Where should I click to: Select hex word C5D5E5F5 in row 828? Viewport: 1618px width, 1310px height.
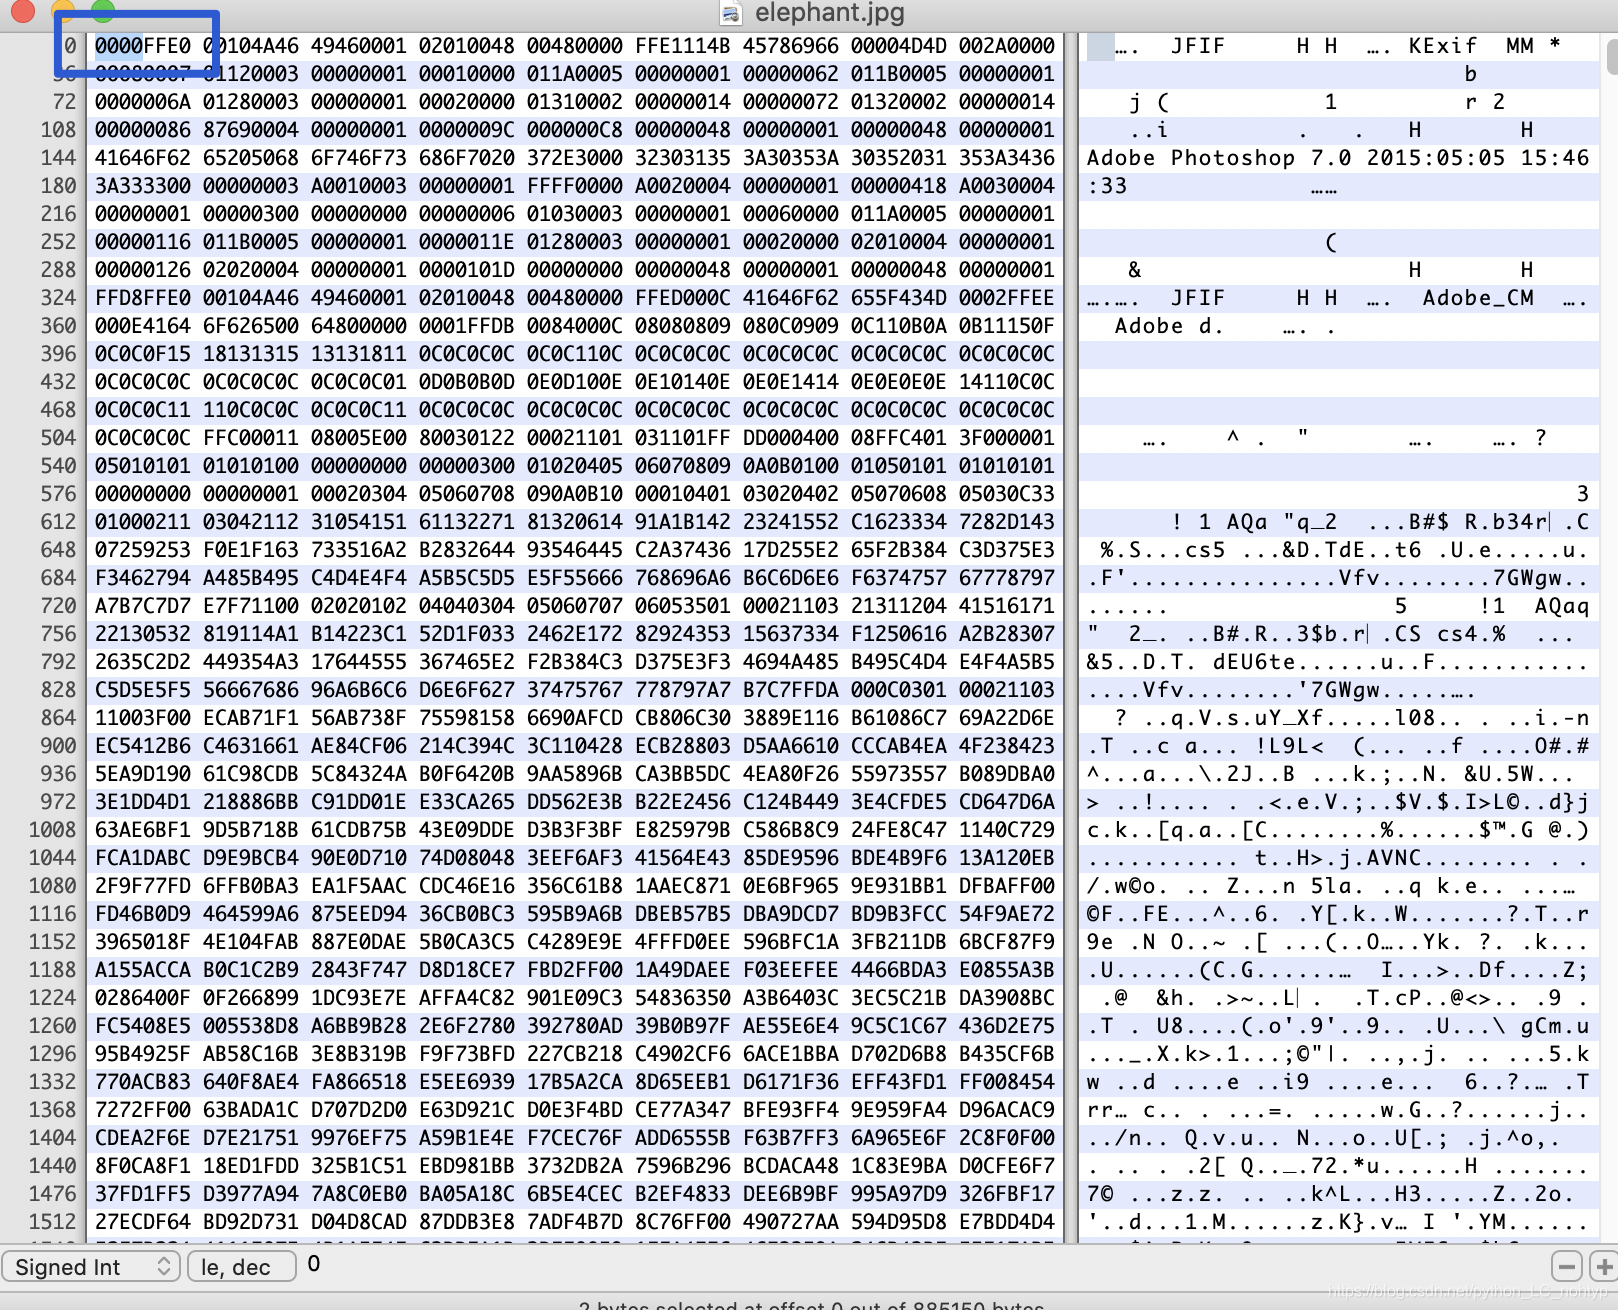(142, 690)
